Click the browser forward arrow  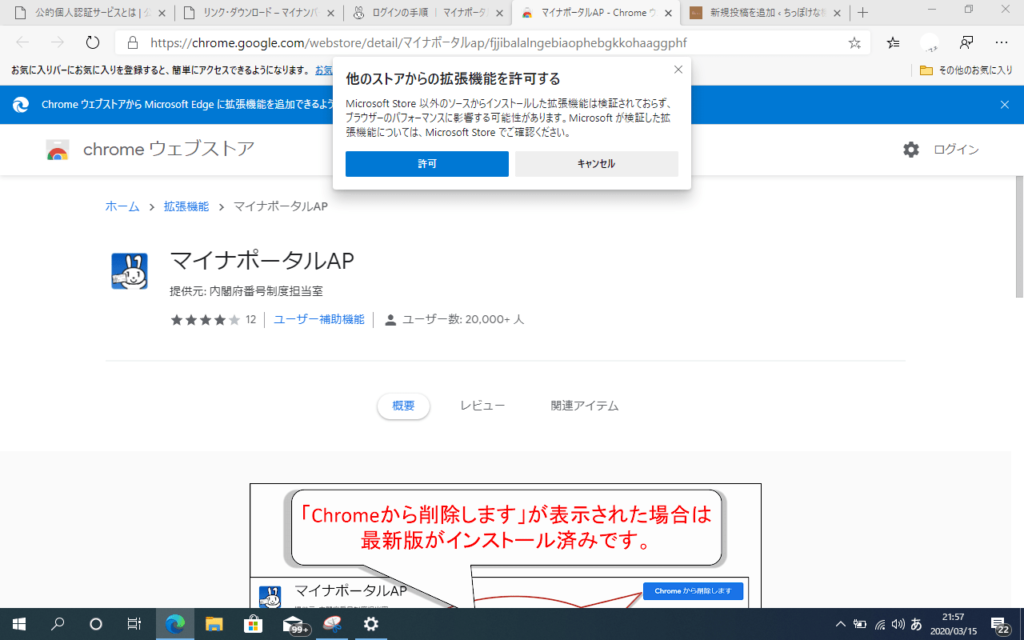pos(57,43)
